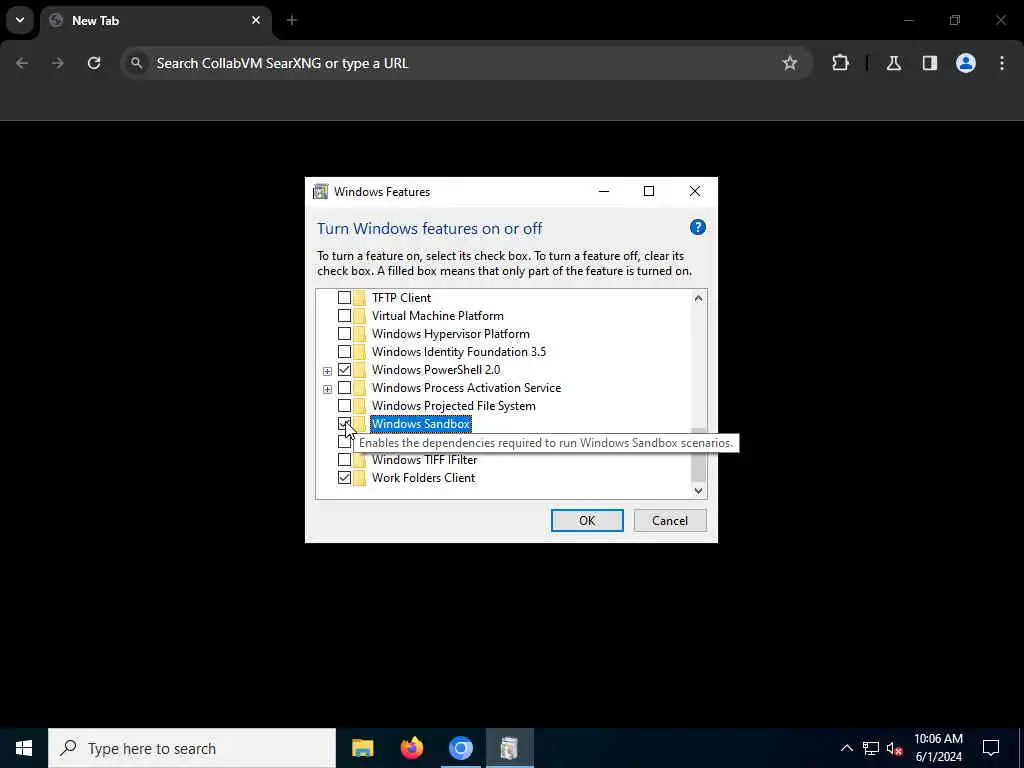Open the Chrome profile avatar

966,63
